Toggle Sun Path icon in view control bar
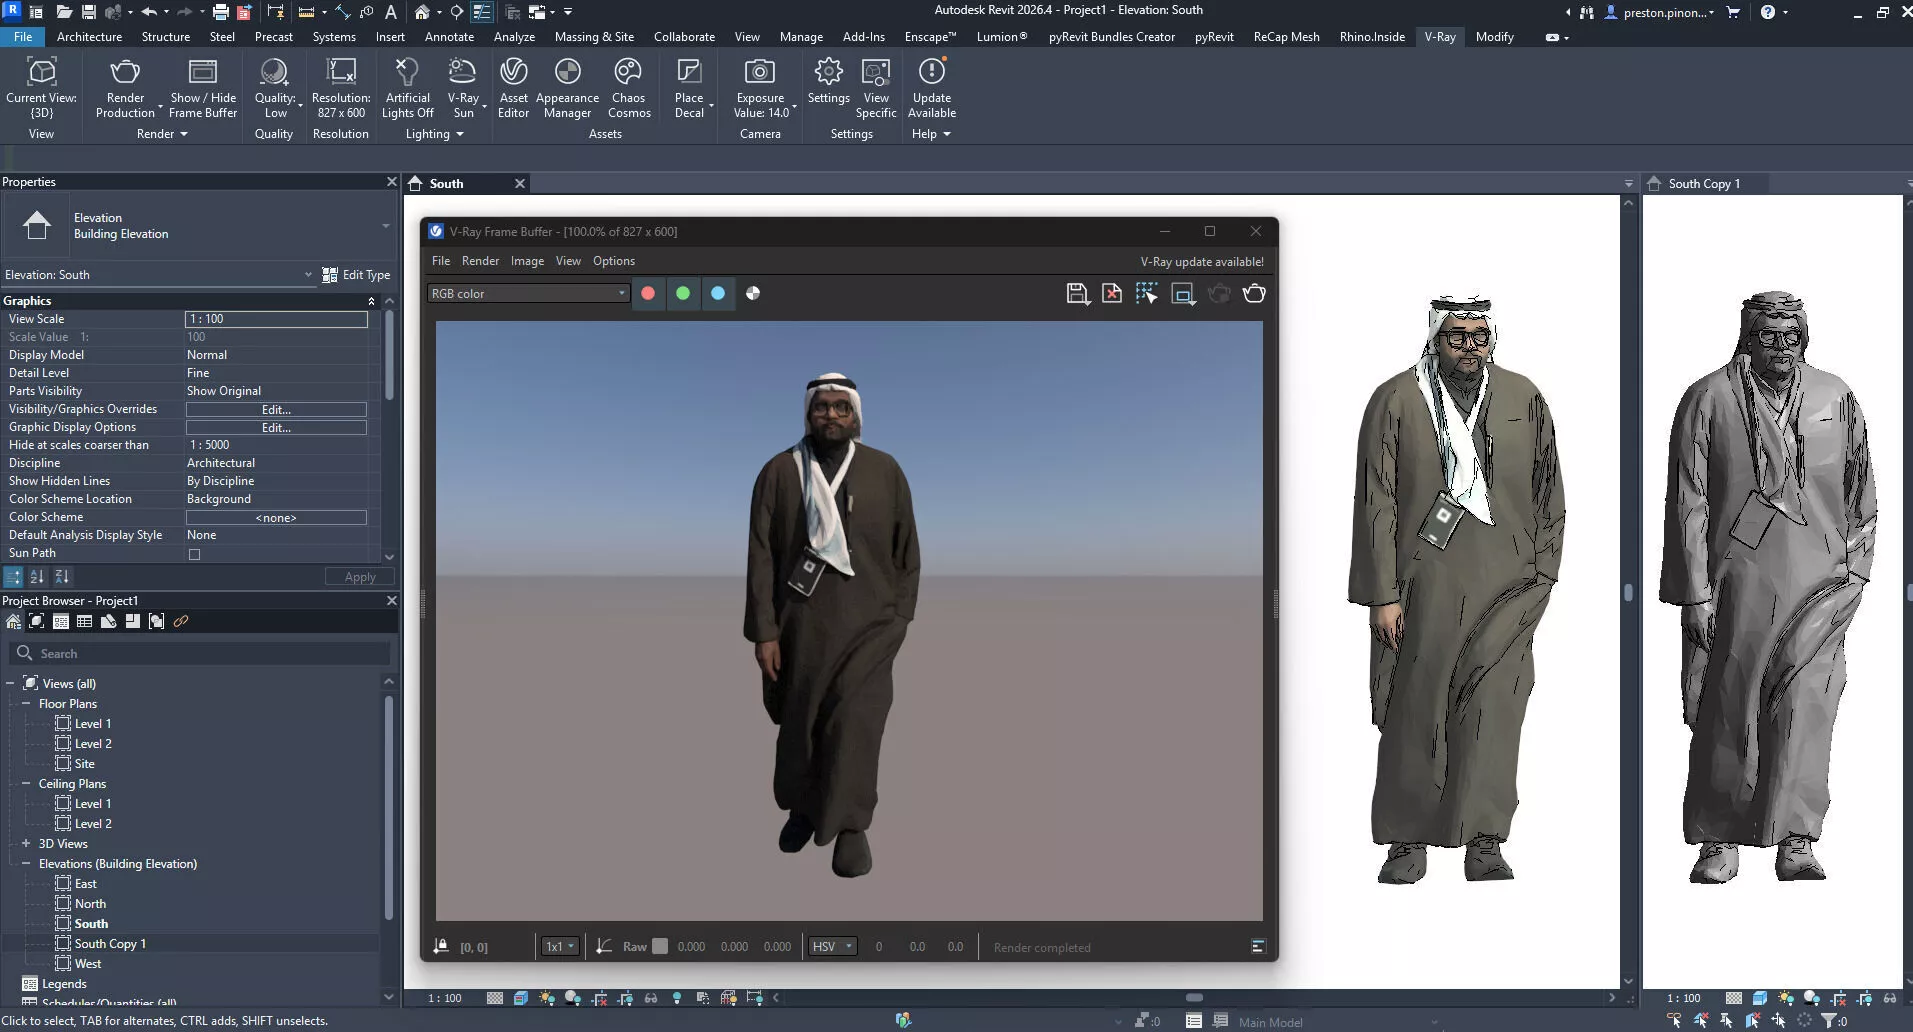 pos(546,998)
